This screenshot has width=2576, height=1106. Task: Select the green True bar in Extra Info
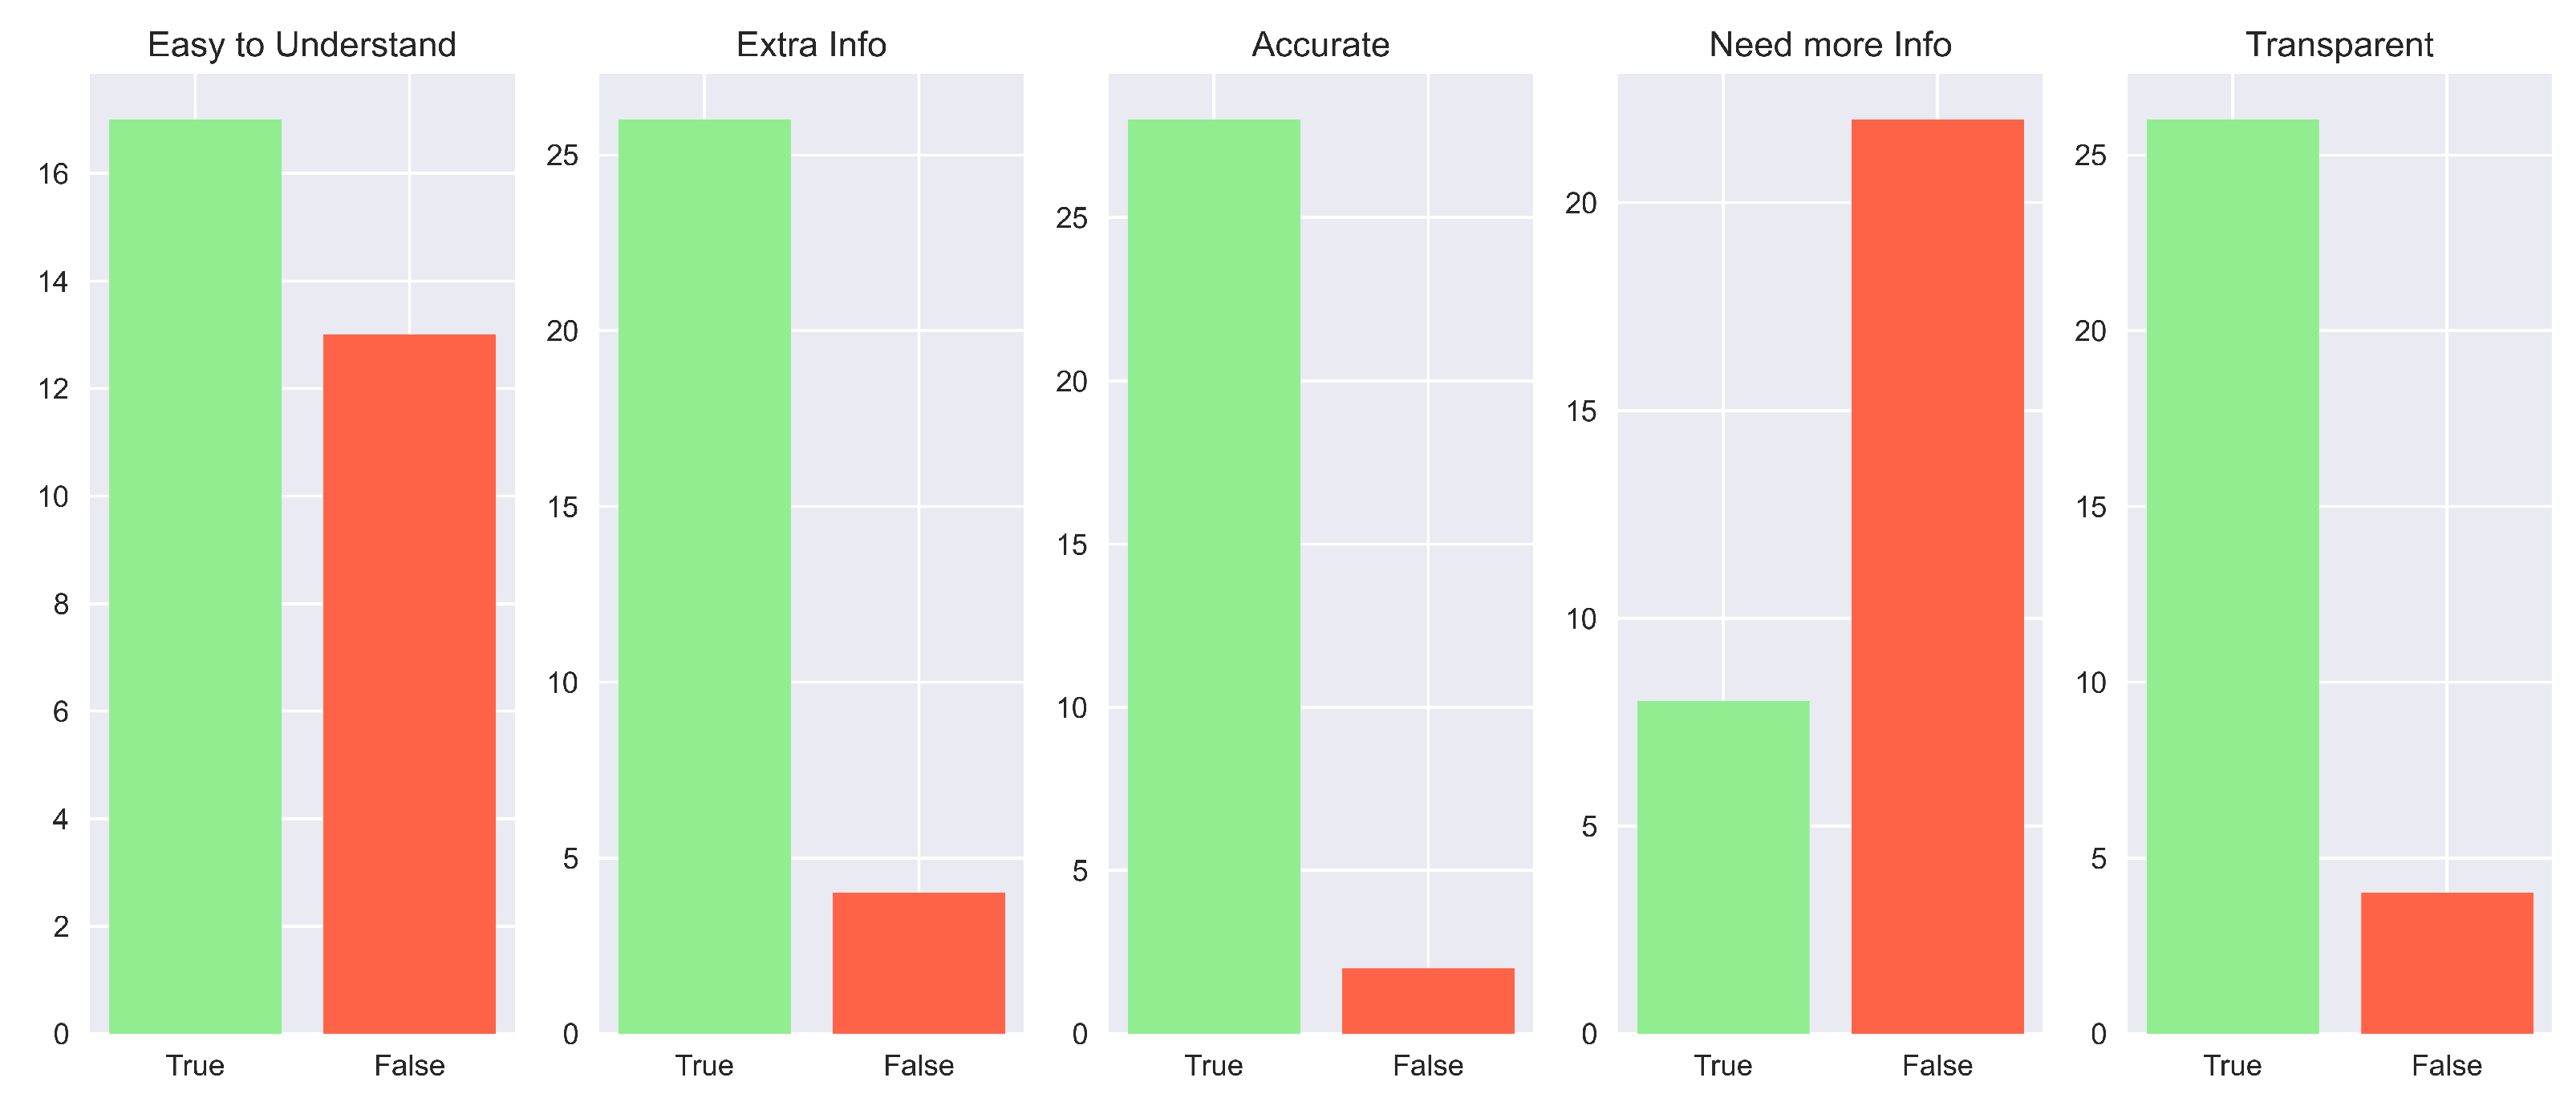[704, 576]
